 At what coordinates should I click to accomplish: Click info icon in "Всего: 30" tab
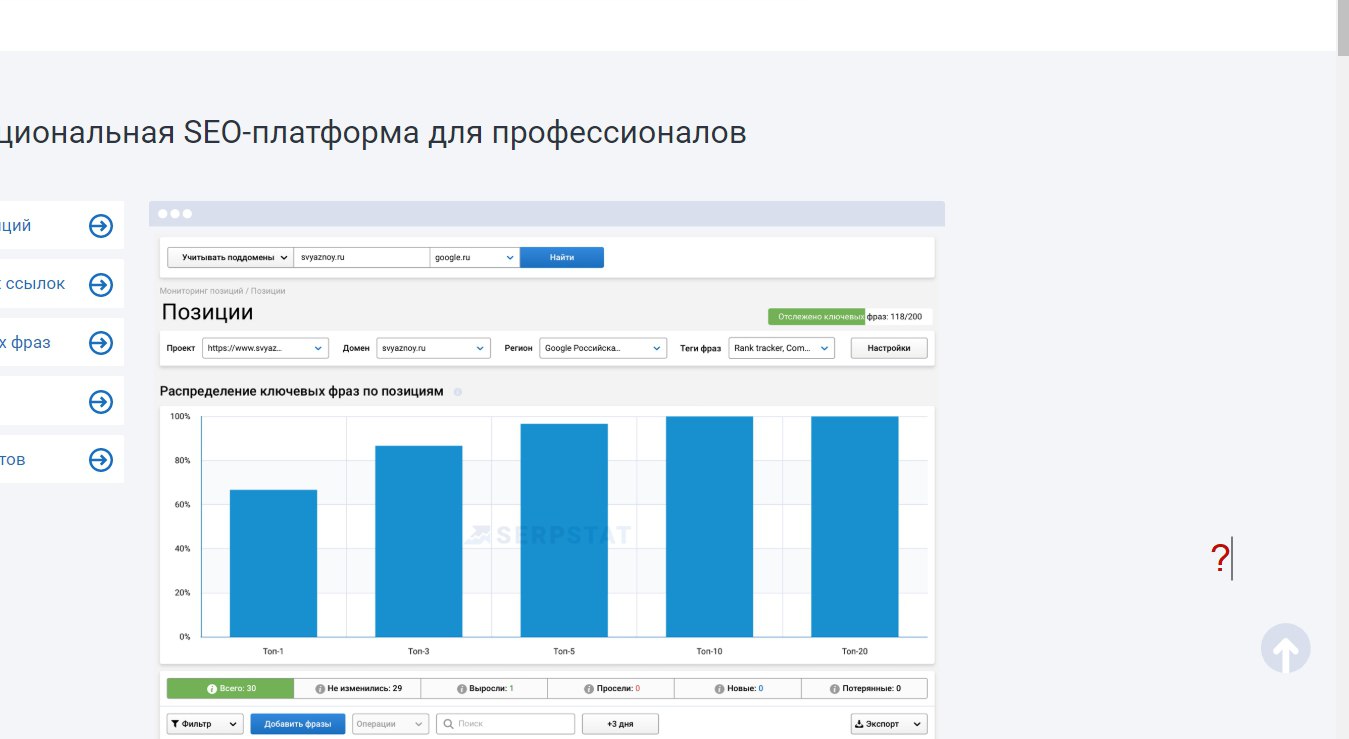(212, 689)
